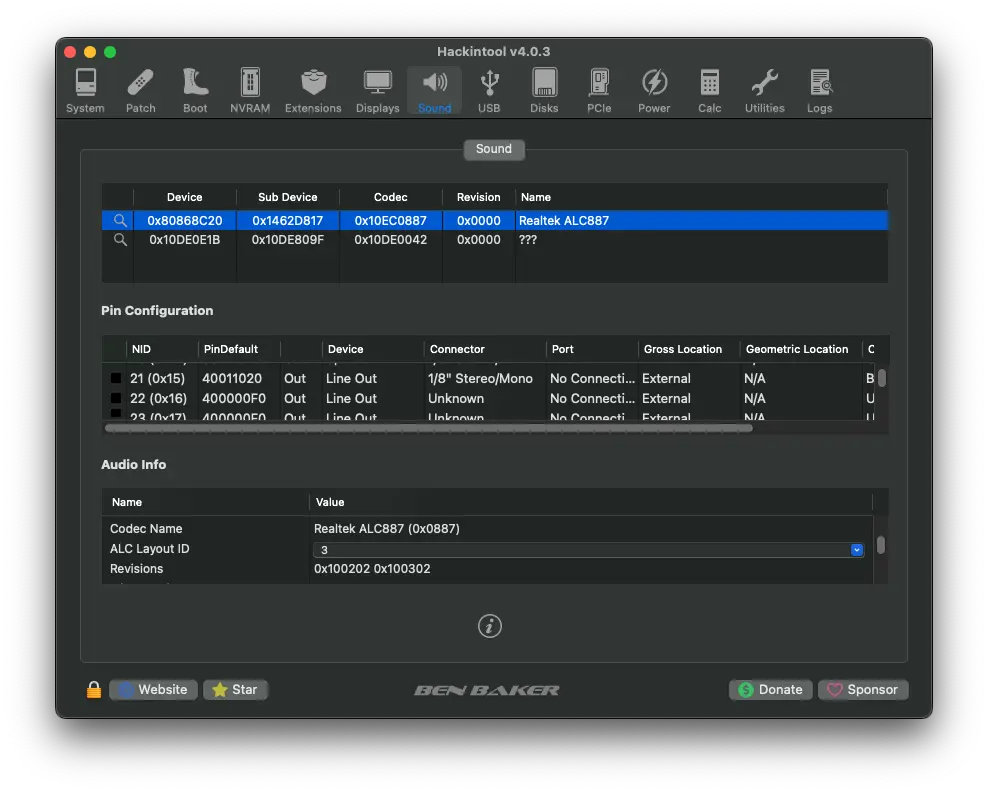Open the Disks toolbar icon
988x792 pixels.
pos(544,83)
